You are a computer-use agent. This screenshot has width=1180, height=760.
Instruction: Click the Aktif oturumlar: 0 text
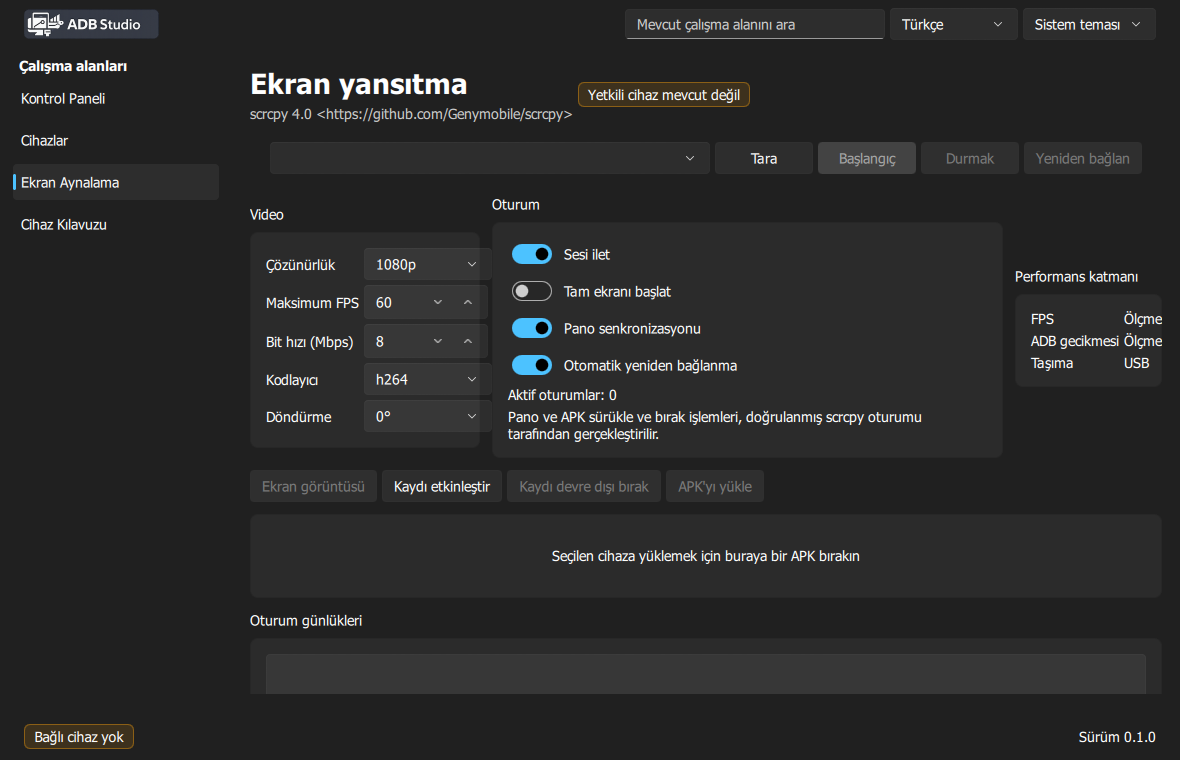coord(562,395)
